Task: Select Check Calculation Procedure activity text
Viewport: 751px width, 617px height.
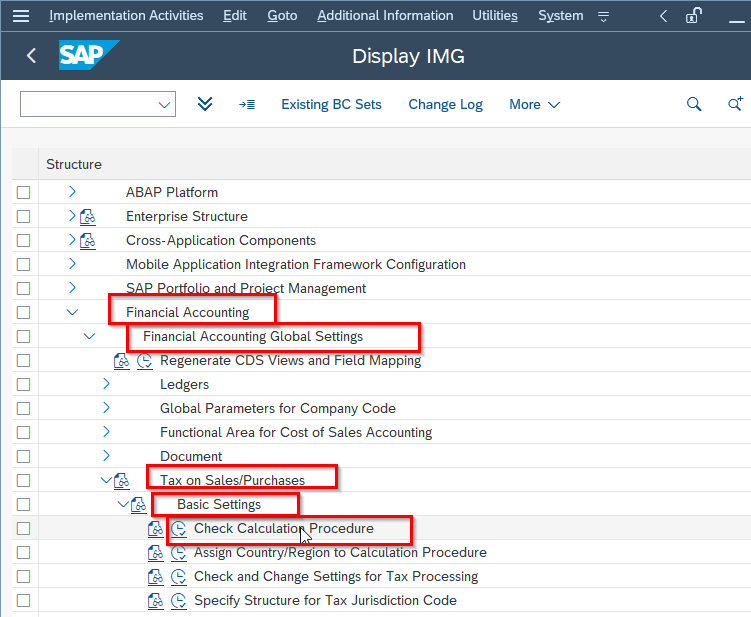Action: (284, 528)
